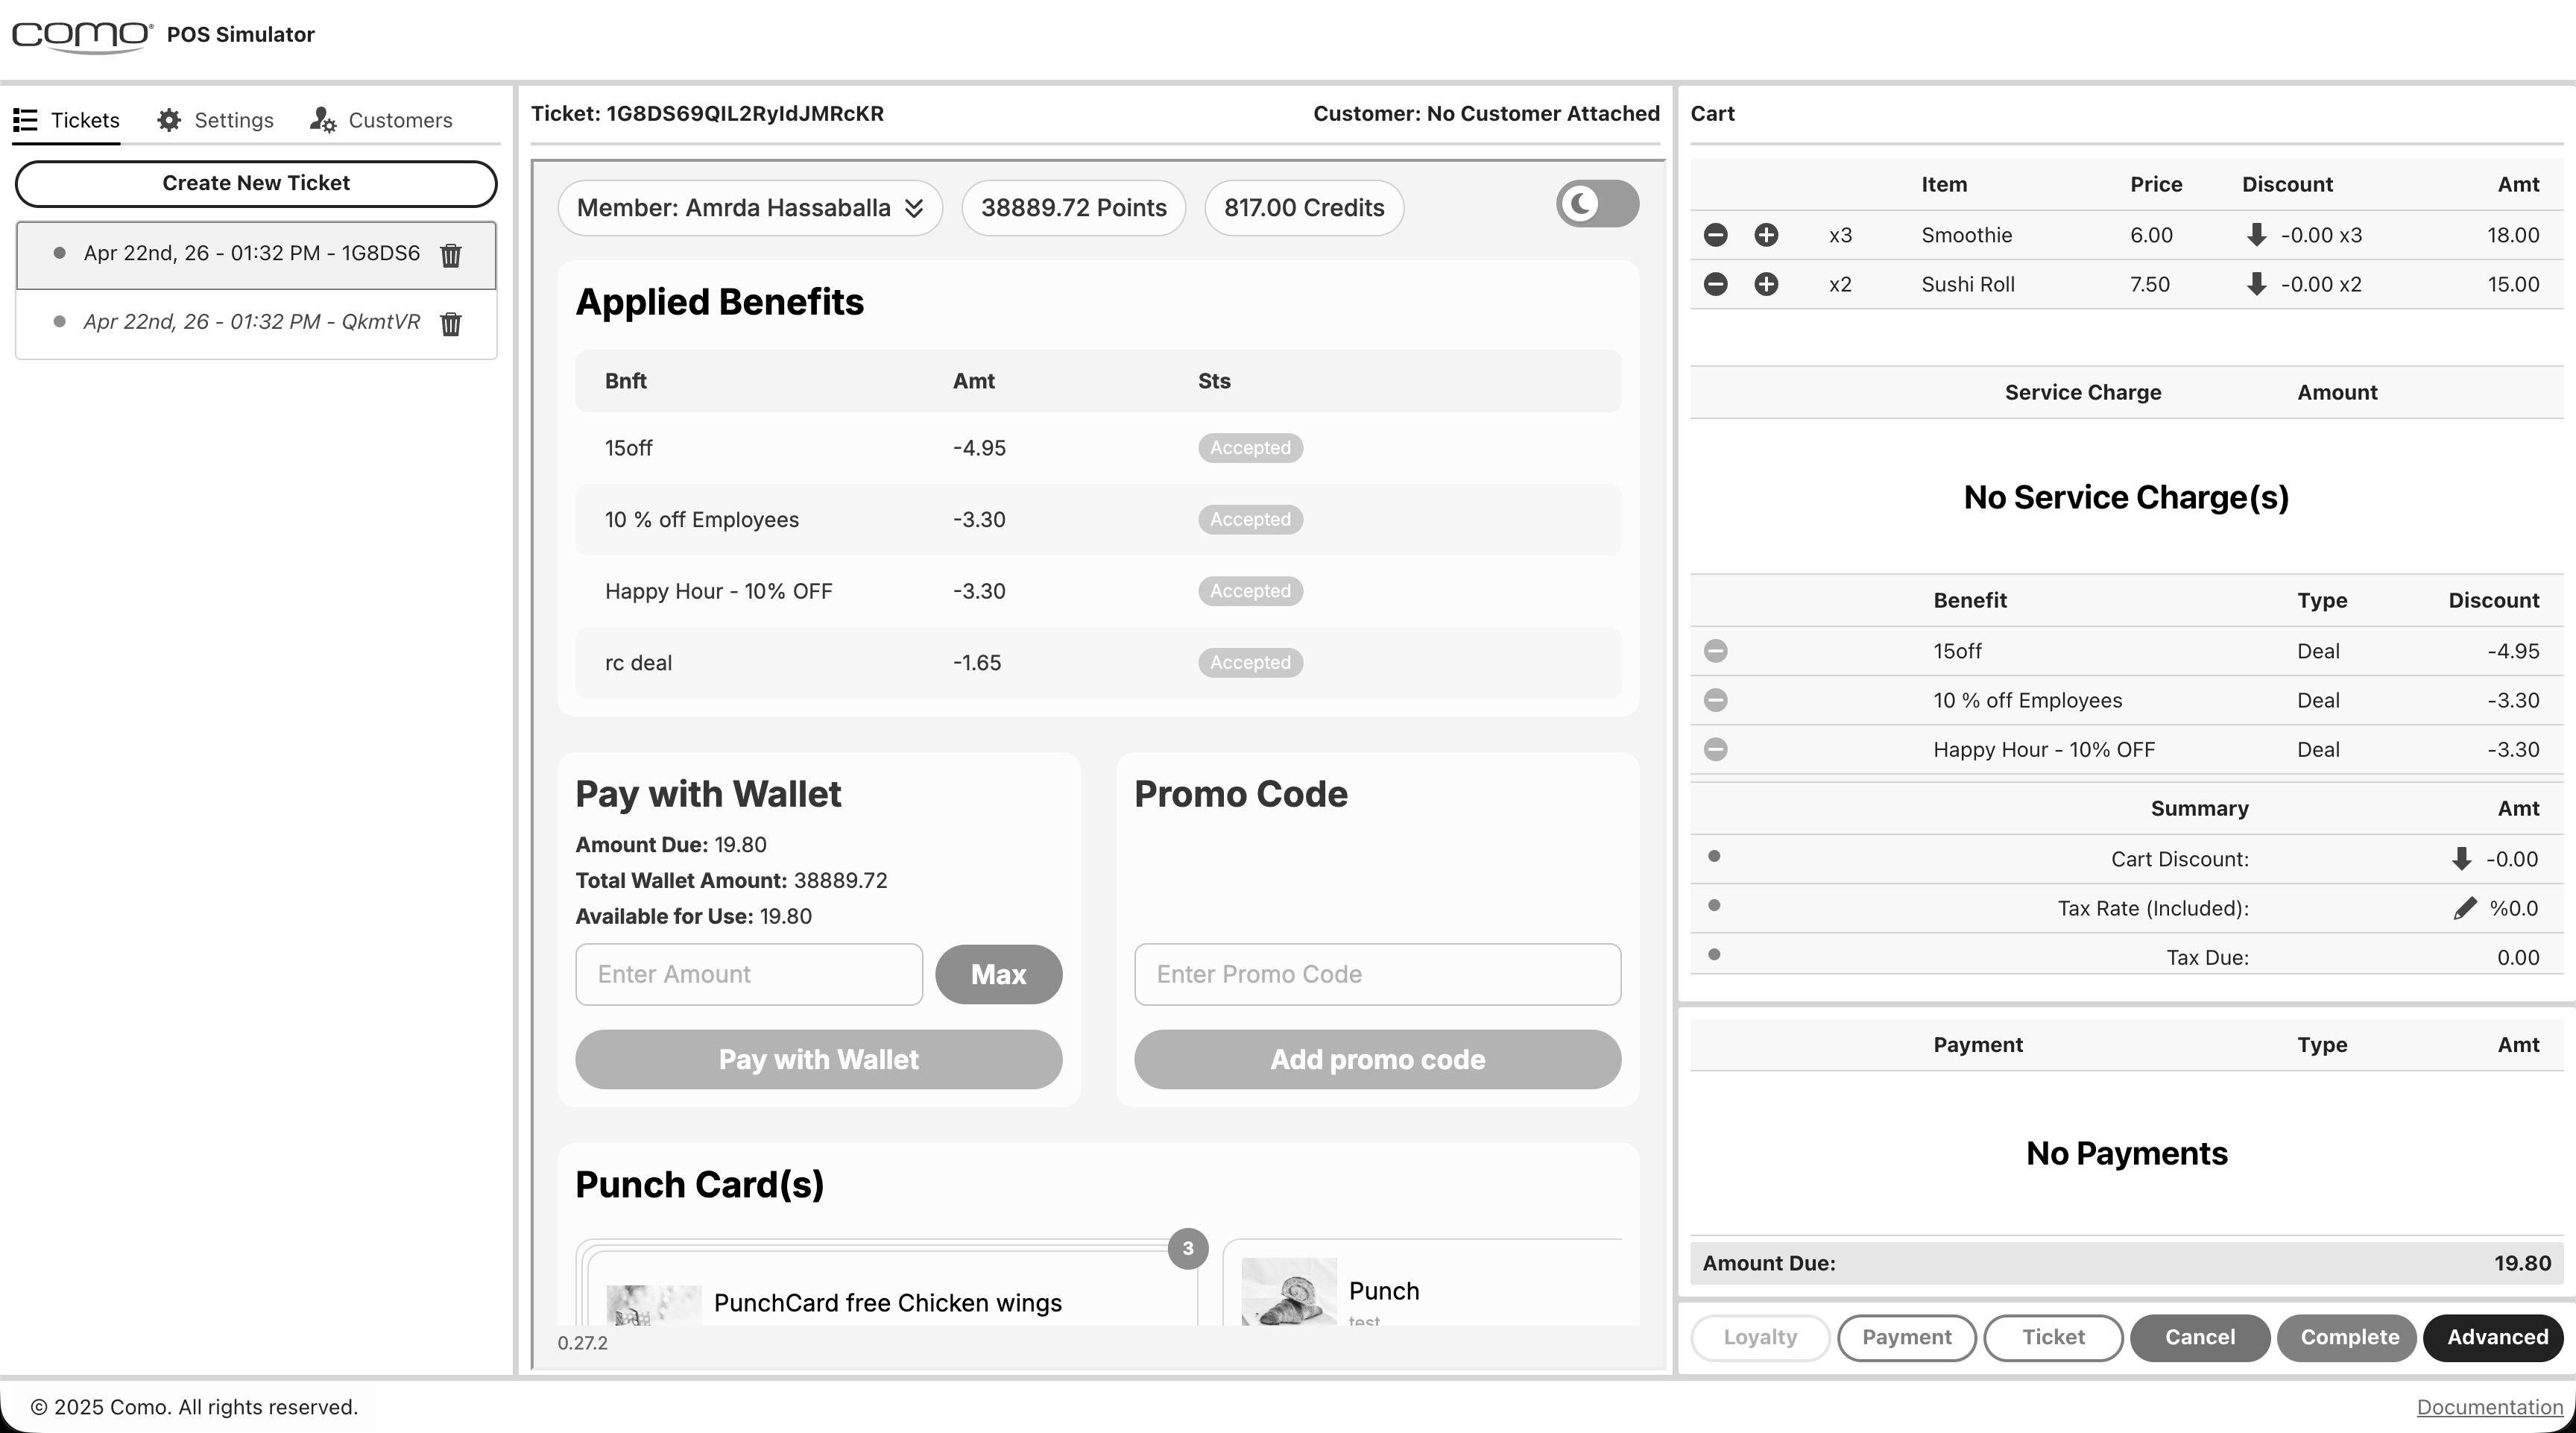This screenshot has width=2576, height=1433.
Task: Click Accepted status badge for Happy Hour
Action: 1250,591
